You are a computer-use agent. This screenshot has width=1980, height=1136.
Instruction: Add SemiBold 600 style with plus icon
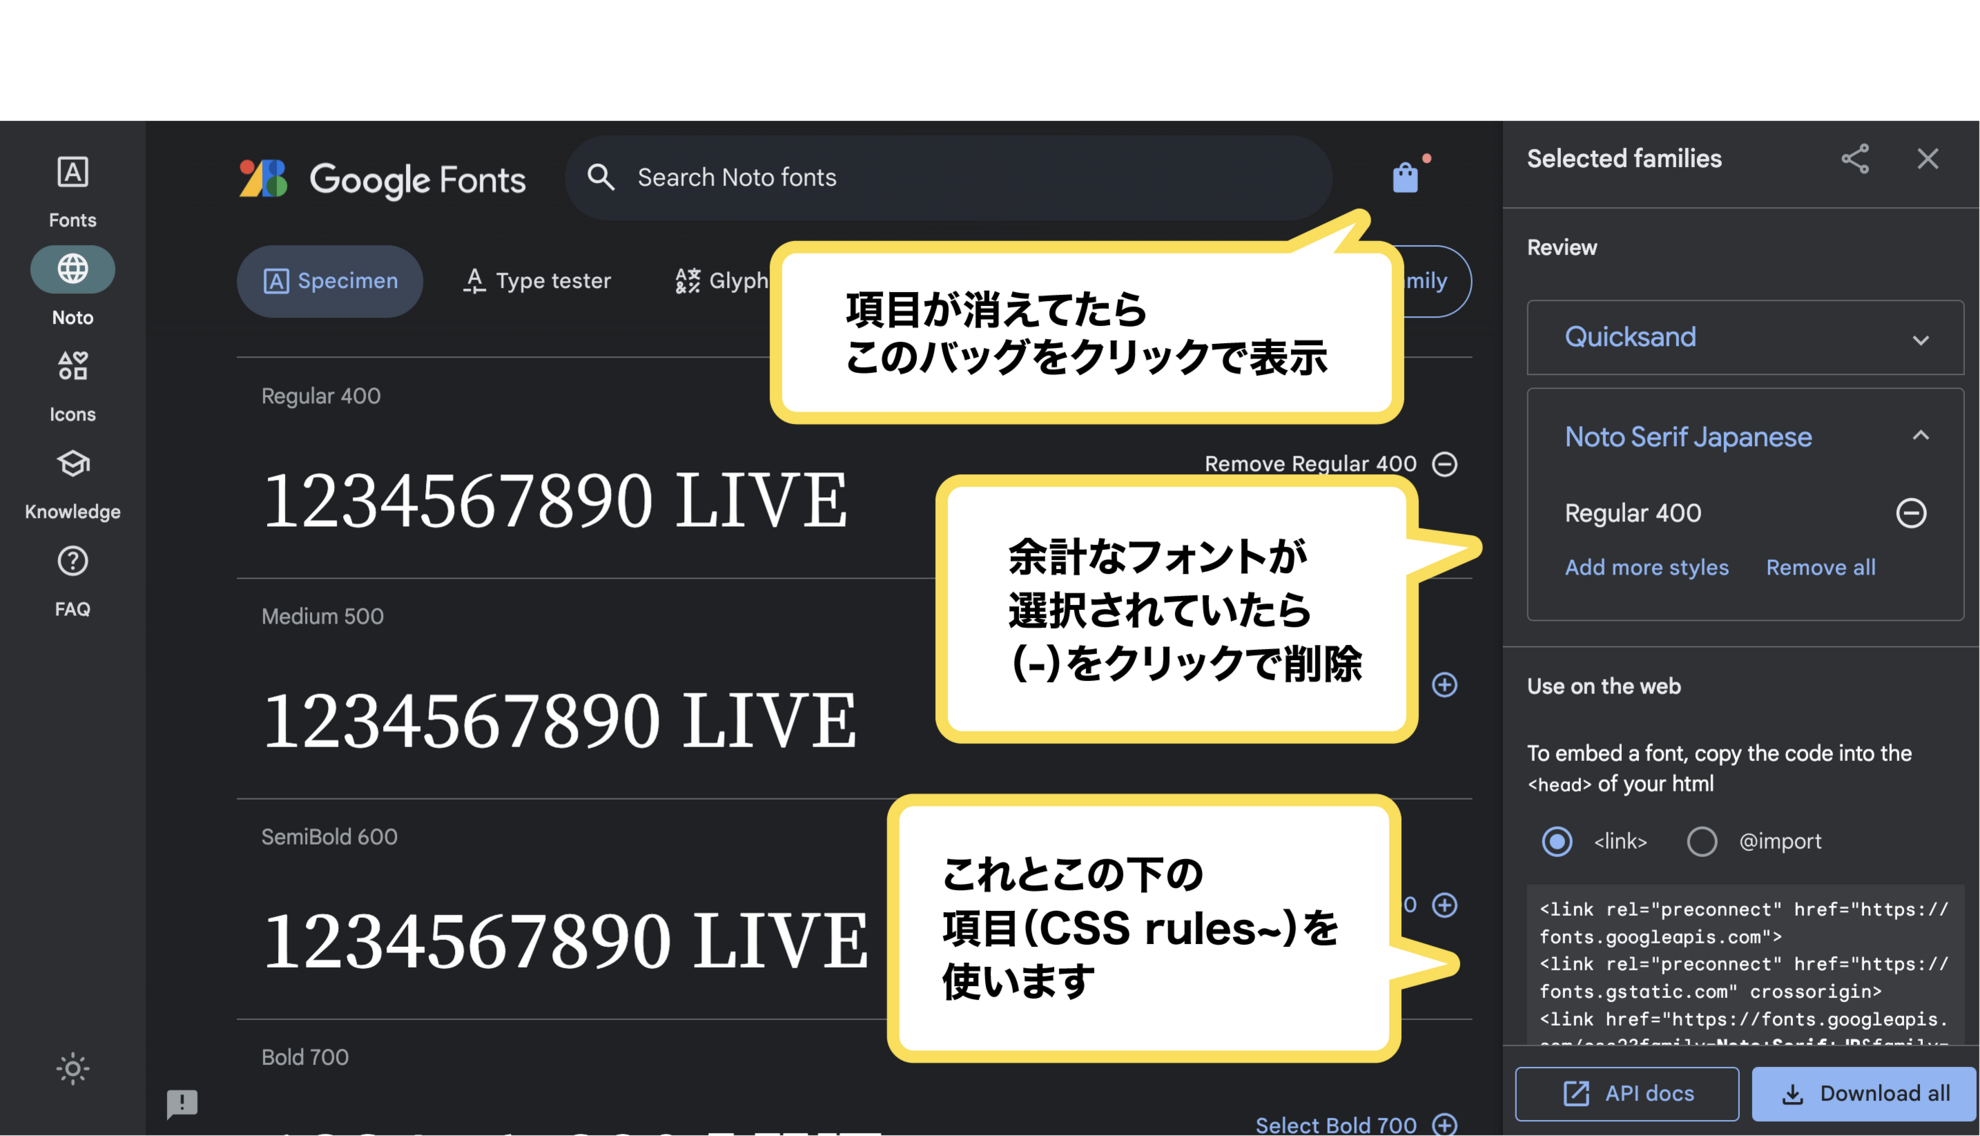coord(1444,905)
